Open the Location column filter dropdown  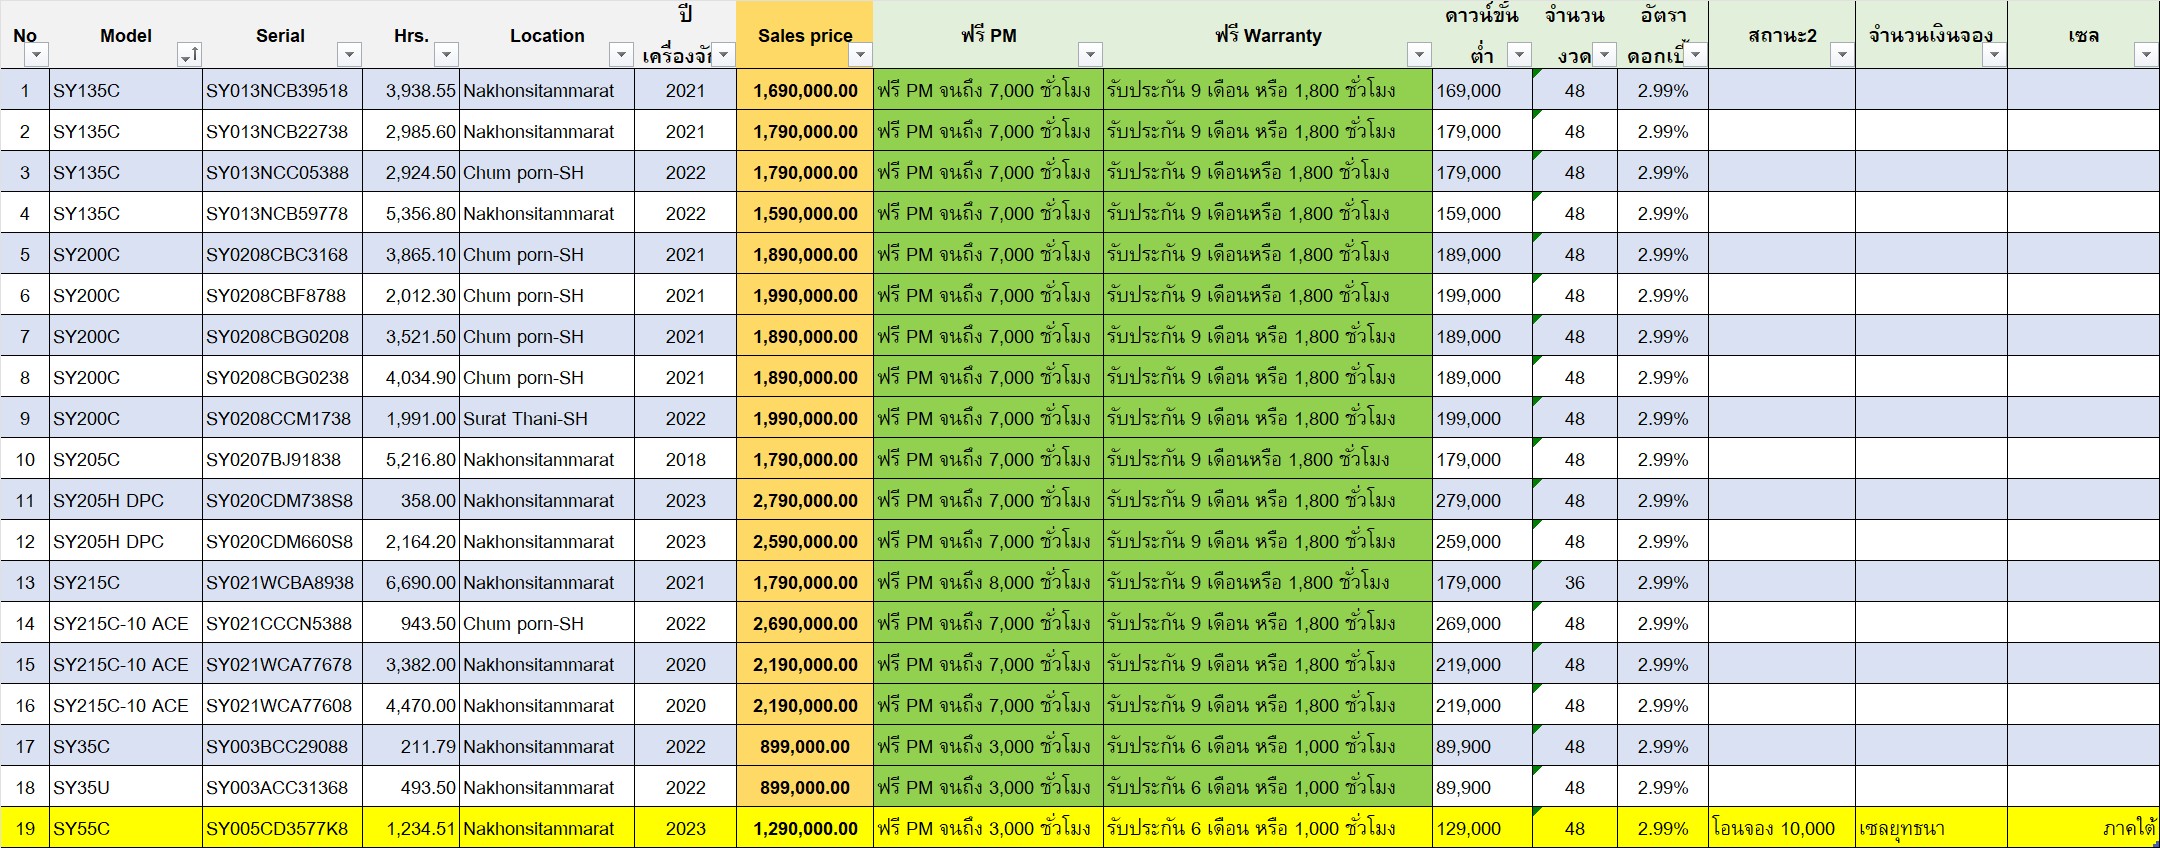tap(621, 55)
